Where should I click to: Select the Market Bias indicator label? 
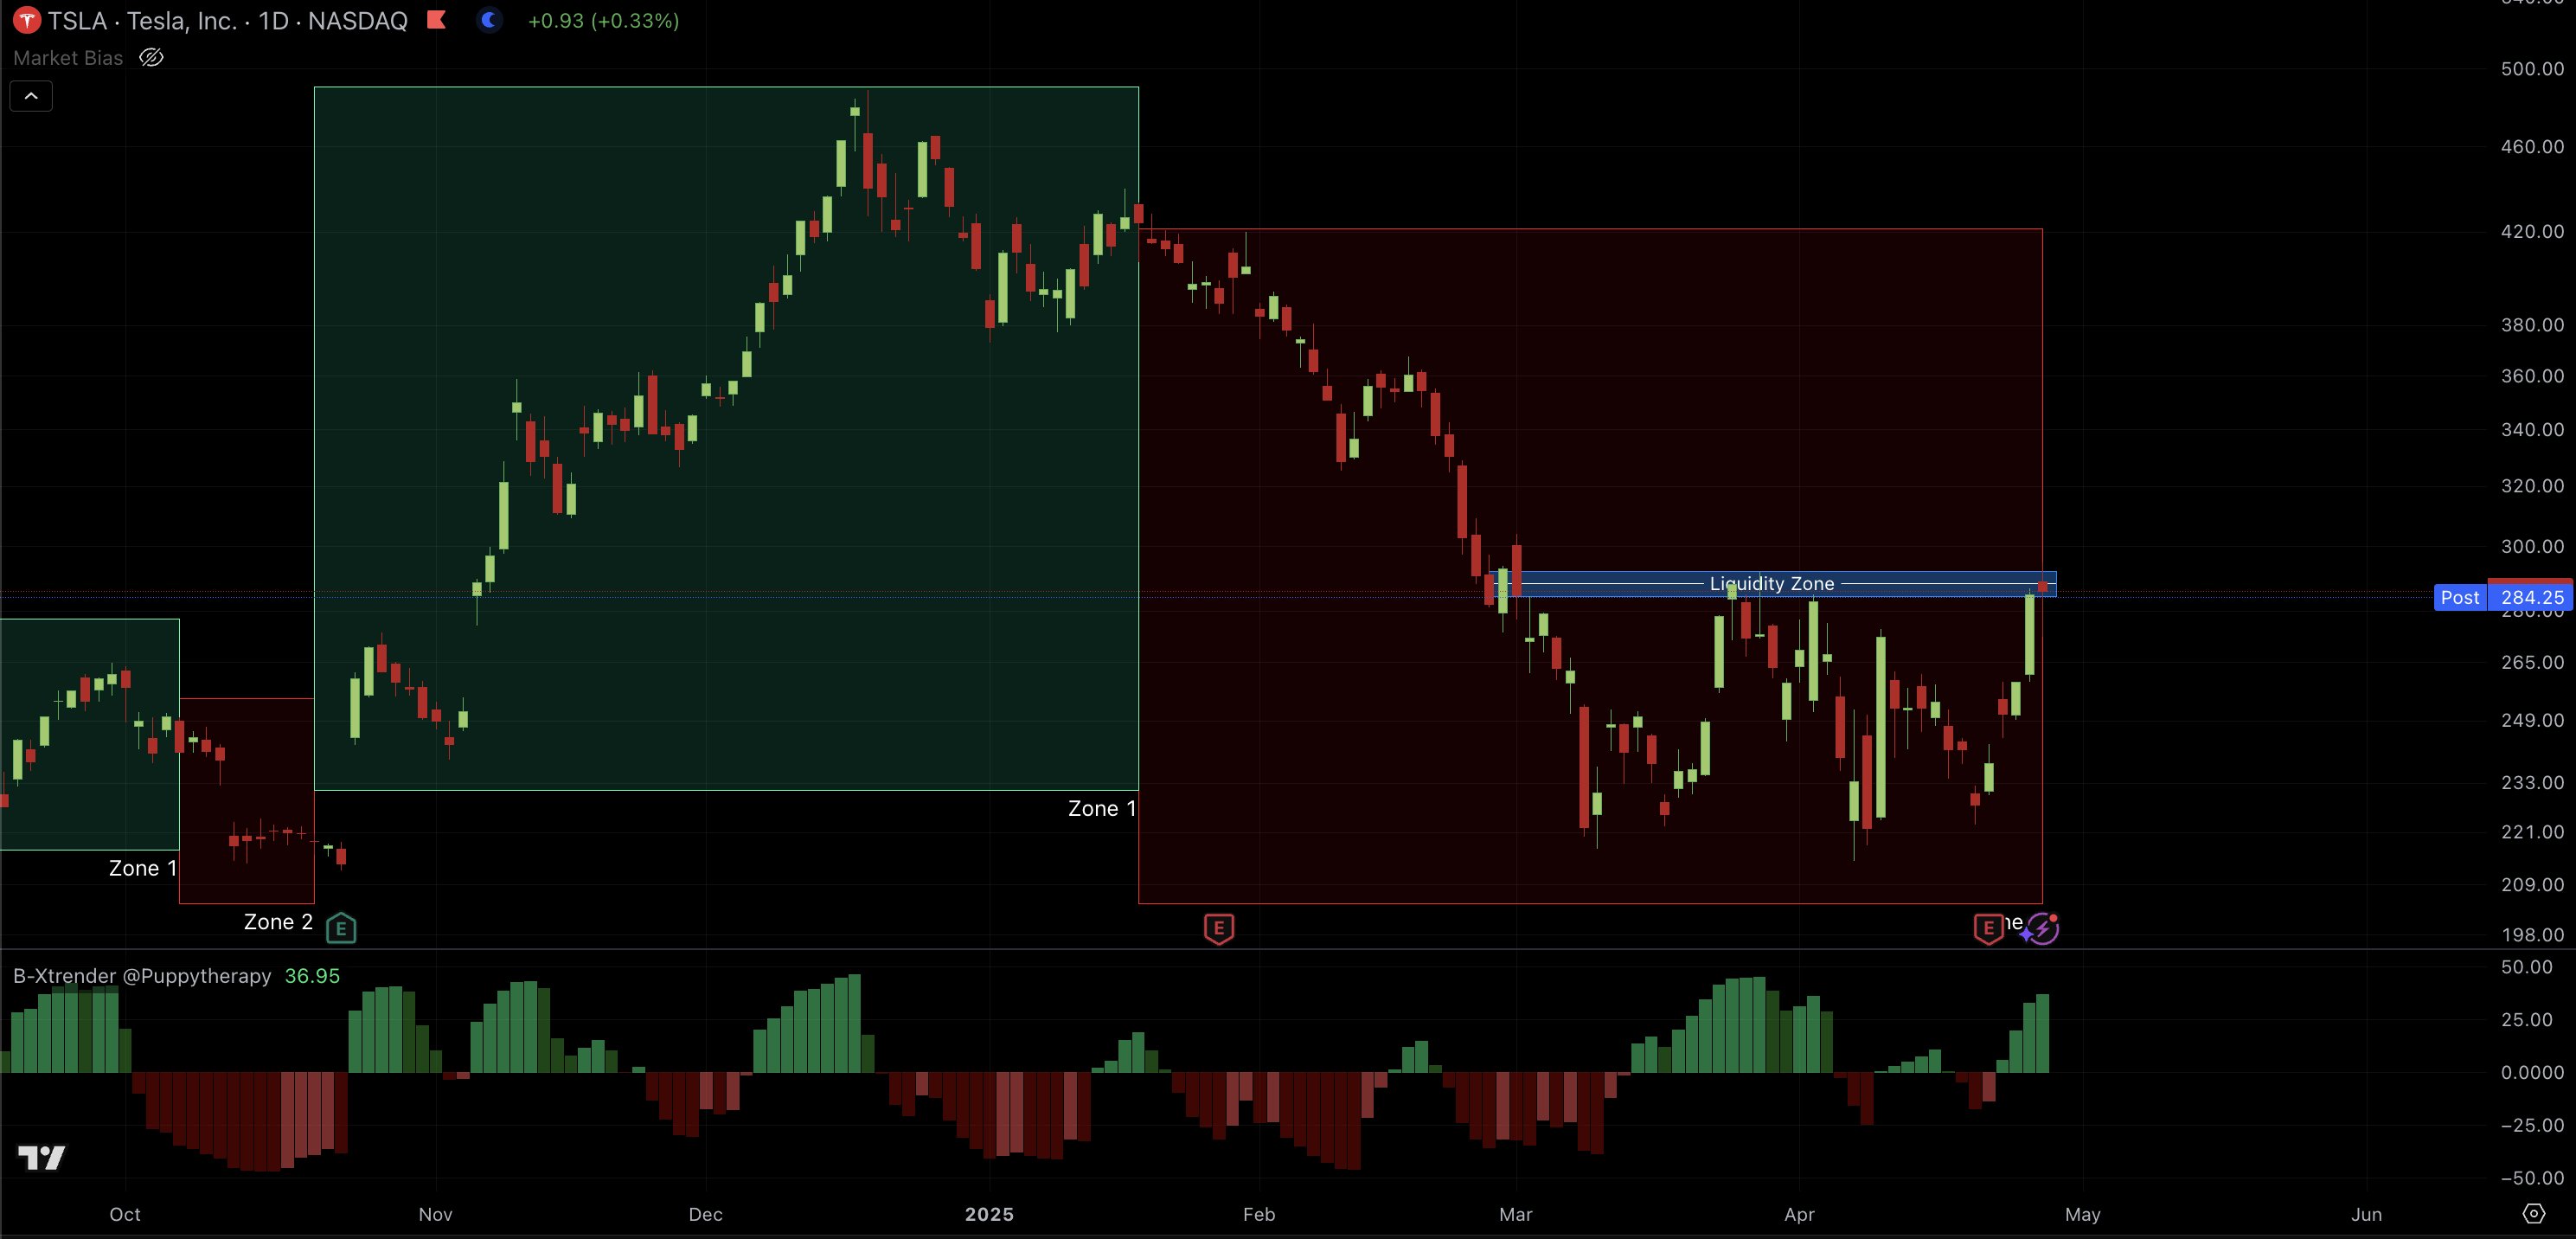click(68, 58)
